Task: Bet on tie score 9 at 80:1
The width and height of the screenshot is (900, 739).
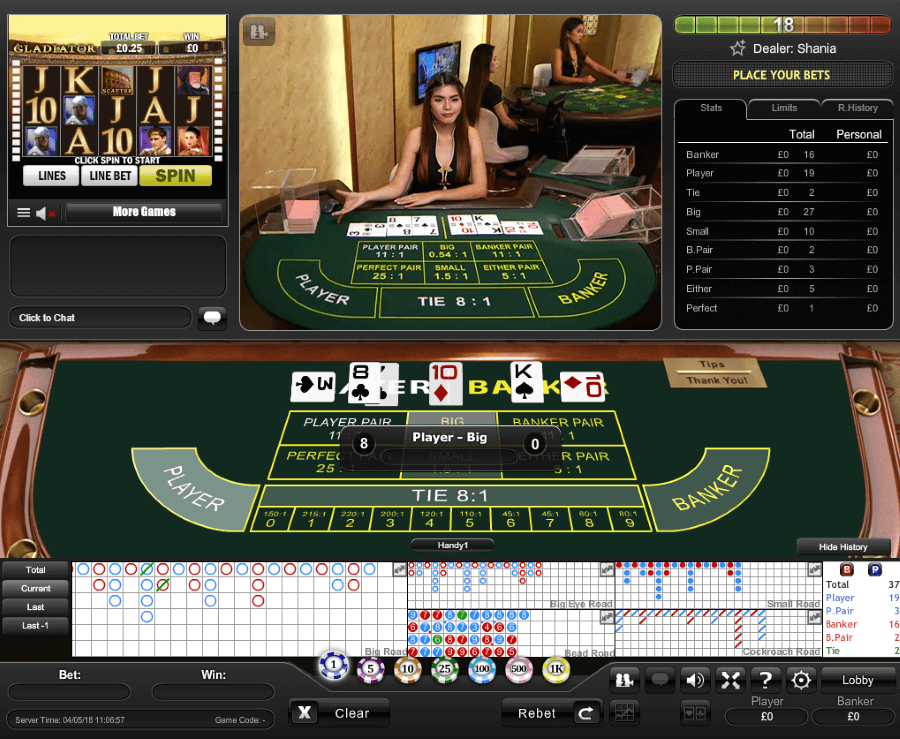Action: point(629,519)
